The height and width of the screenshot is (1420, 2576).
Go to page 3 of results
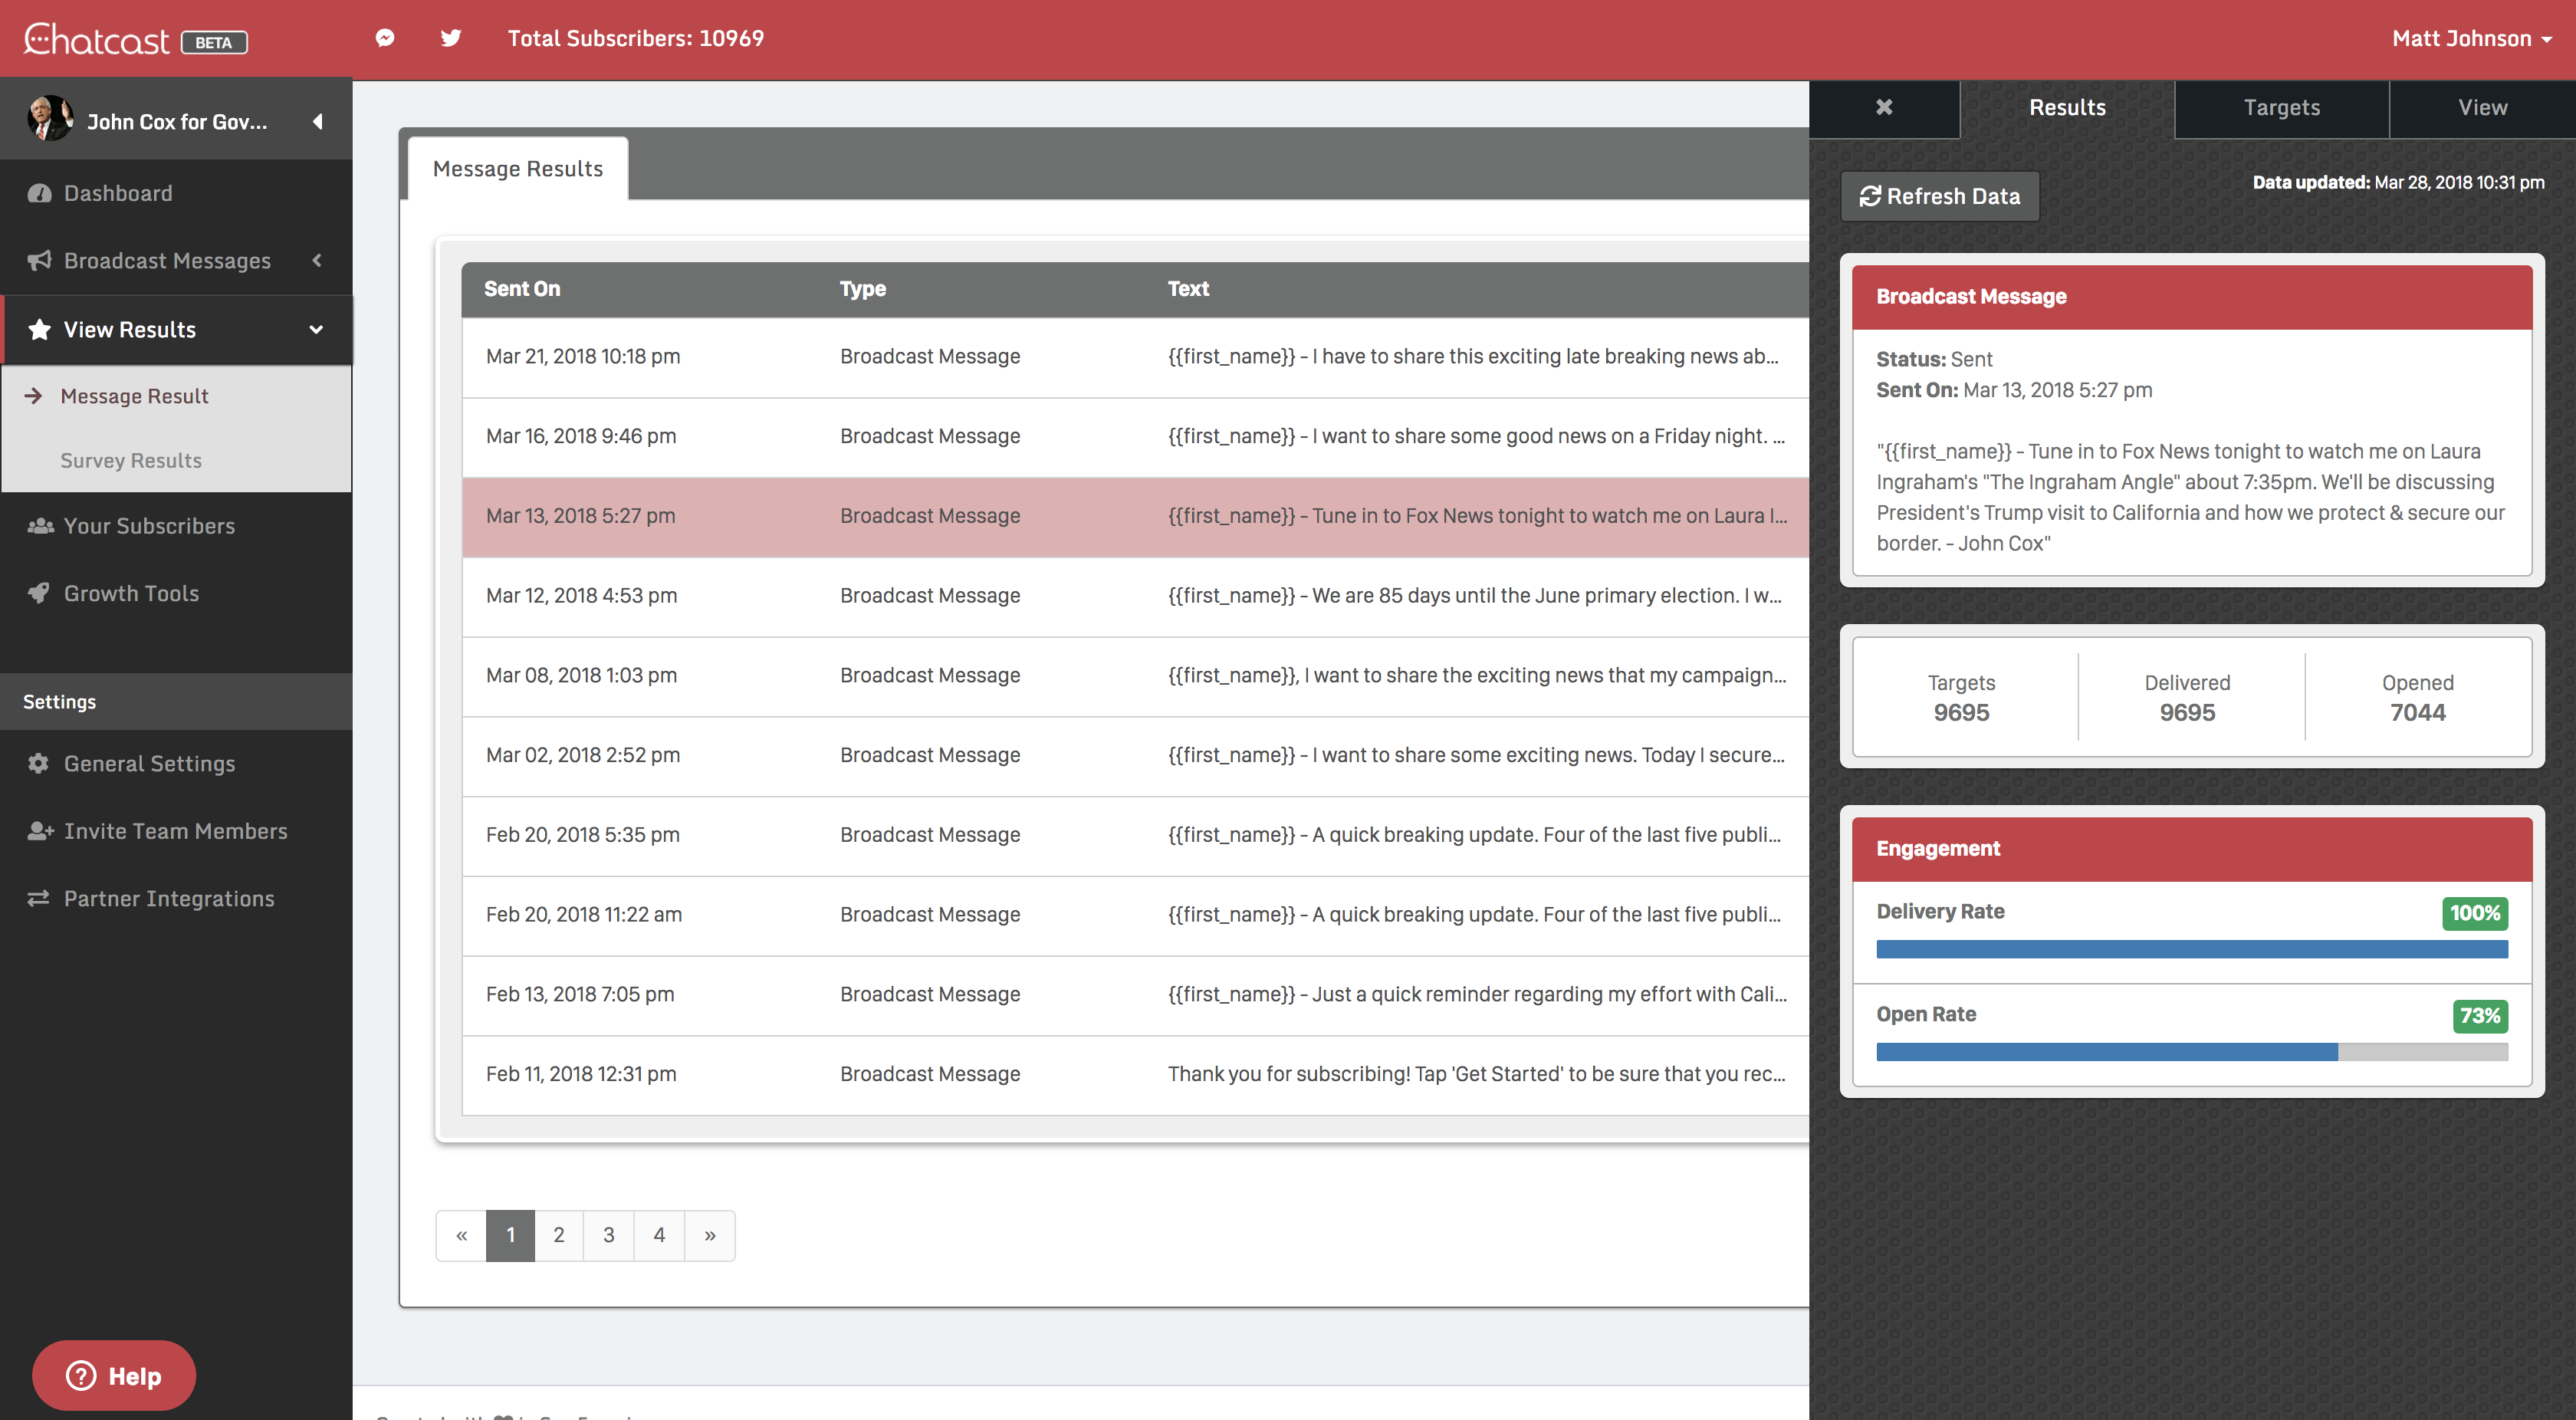pos(608,1235)
